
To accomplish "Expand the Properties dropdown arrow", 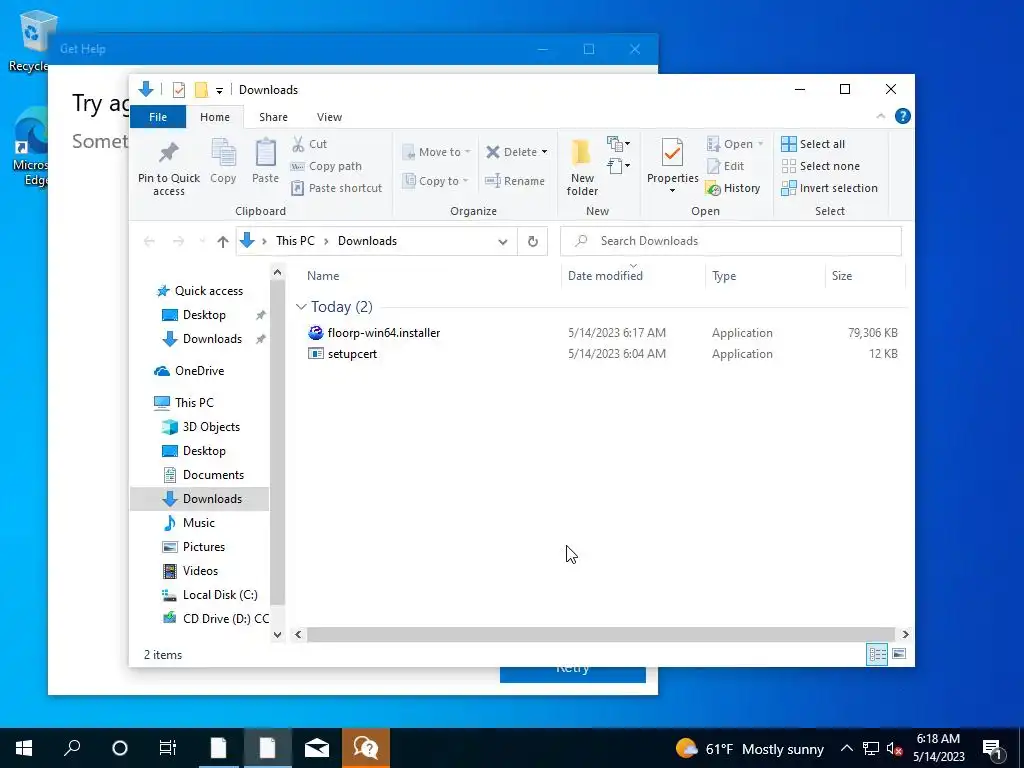I will tap(672, 191).
